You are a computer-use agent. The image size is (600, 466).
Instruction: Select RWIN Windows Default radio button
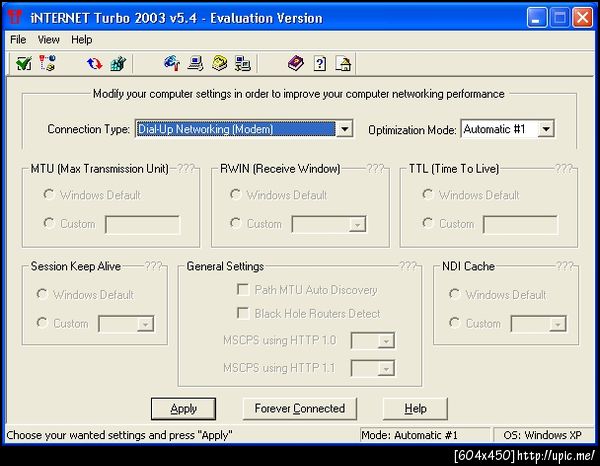[236, 194]
